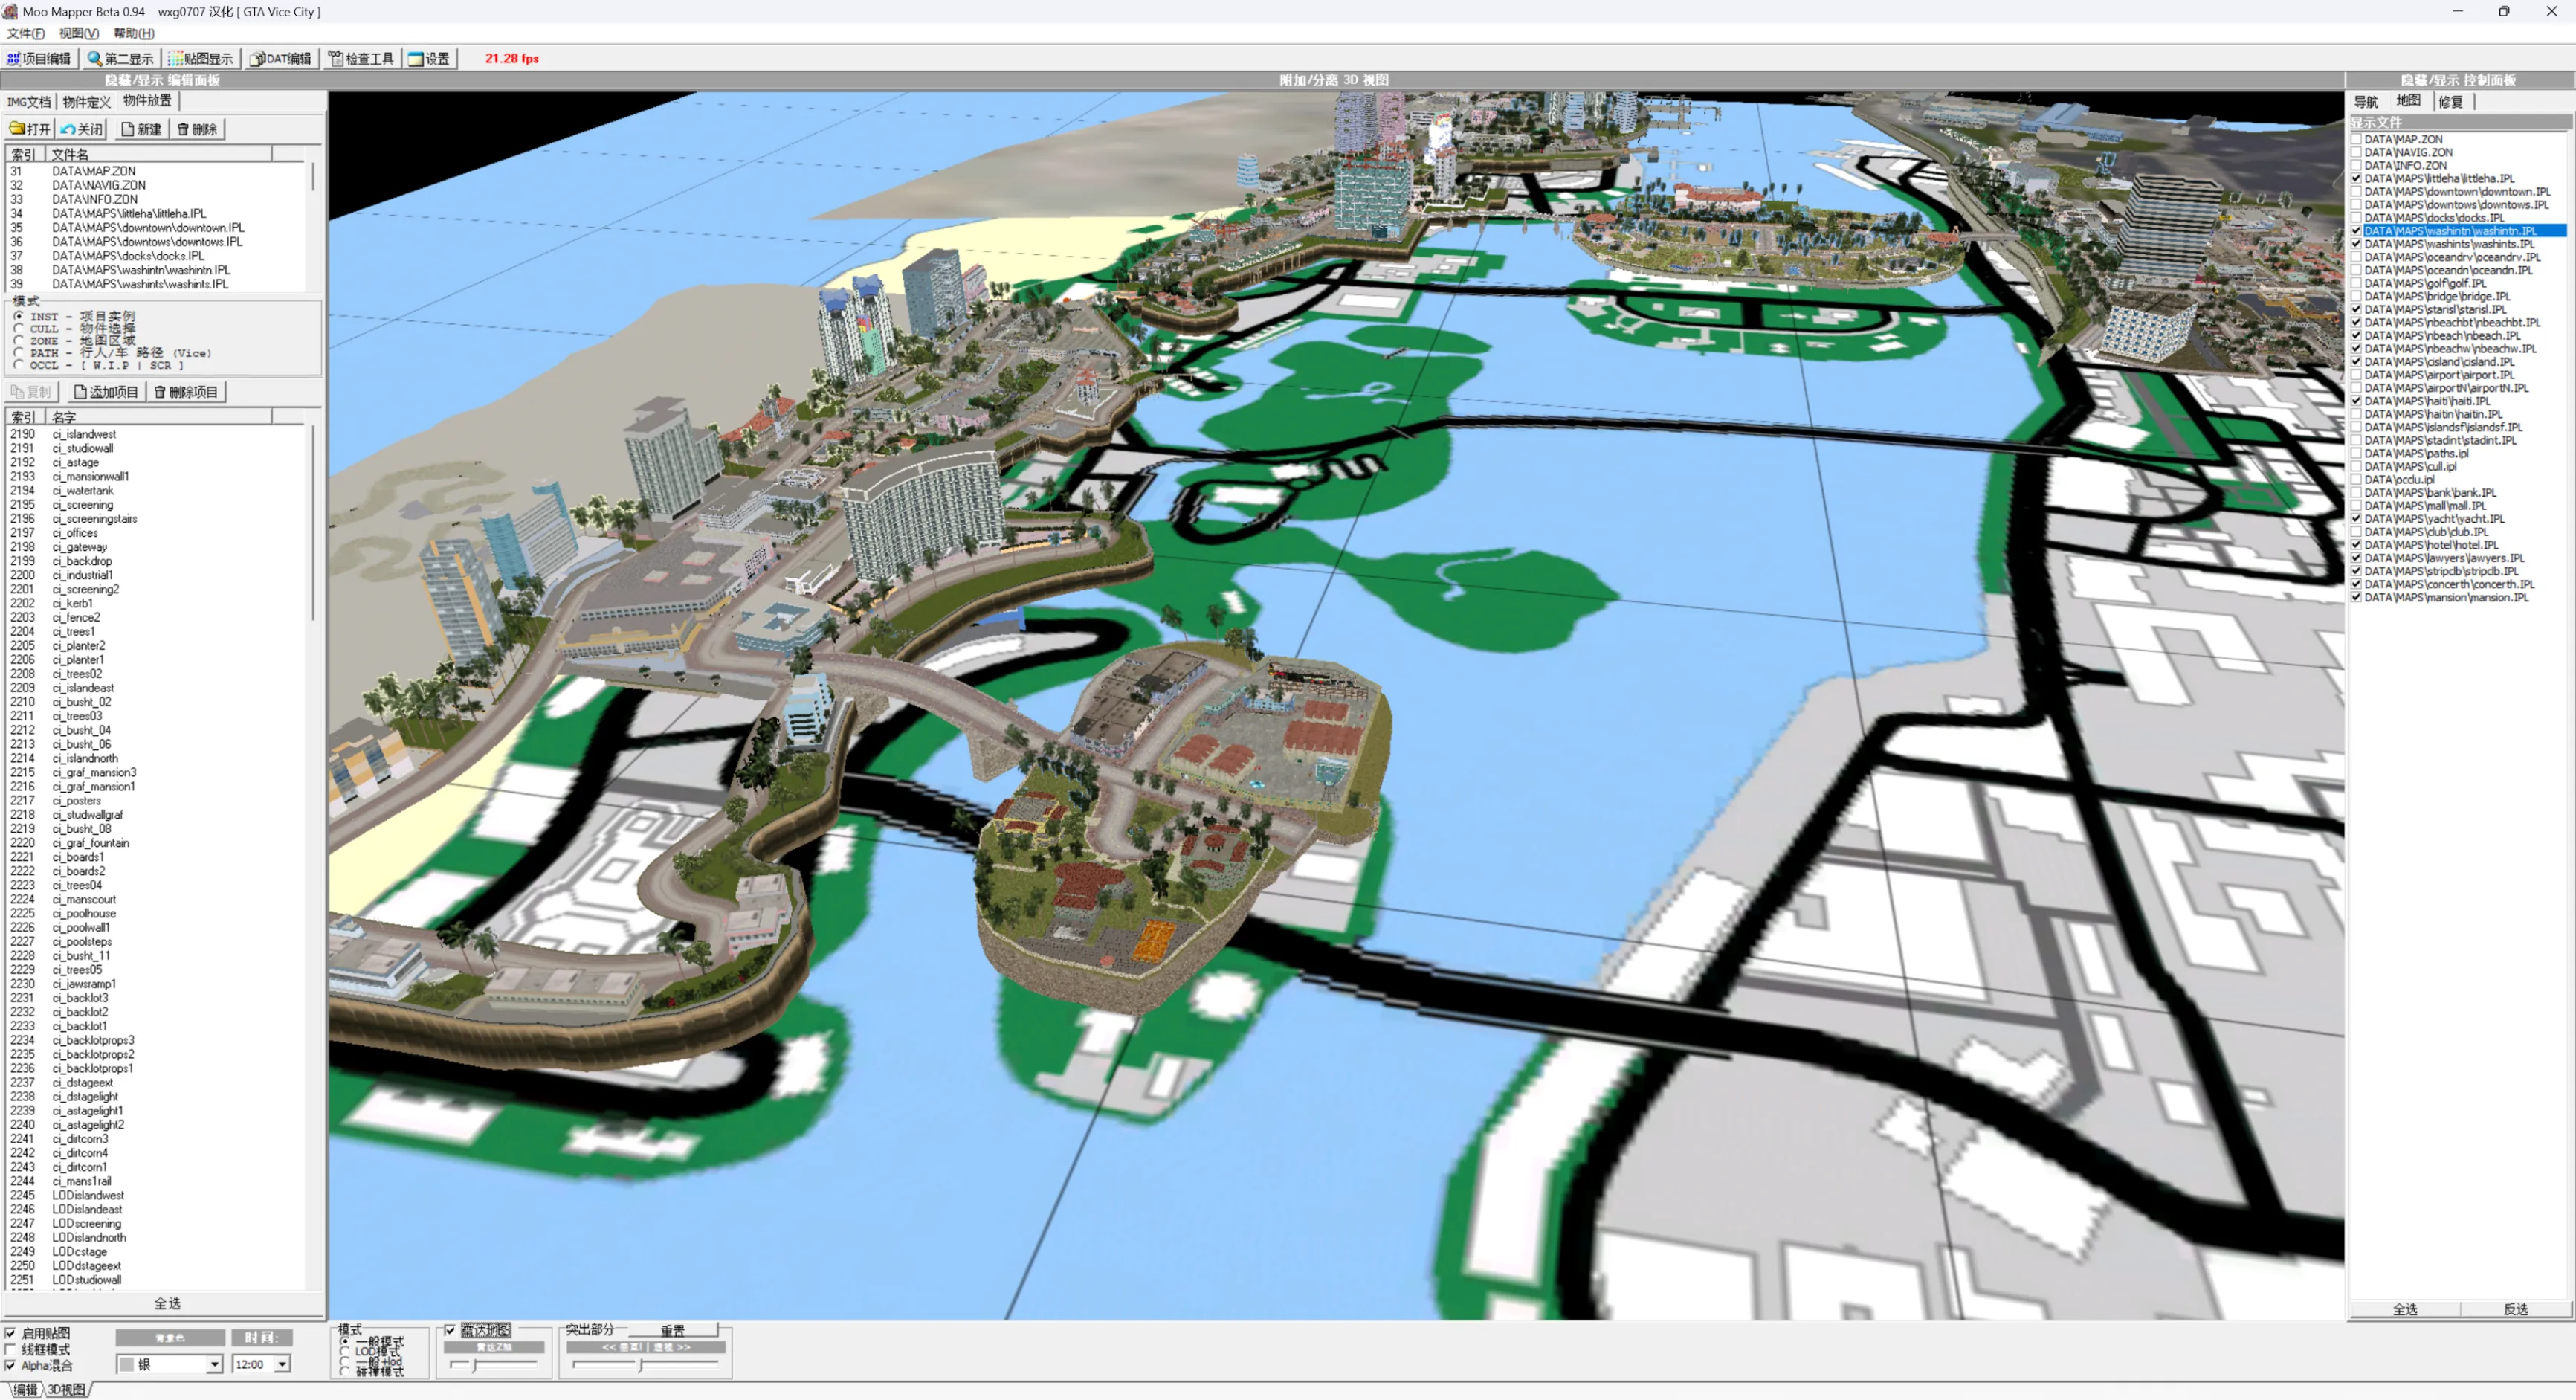Image resolution: width=2576 pixels, height=1400 pixels.
Task: Click the 添加项目 add item button
Action: tap(106, 392)
